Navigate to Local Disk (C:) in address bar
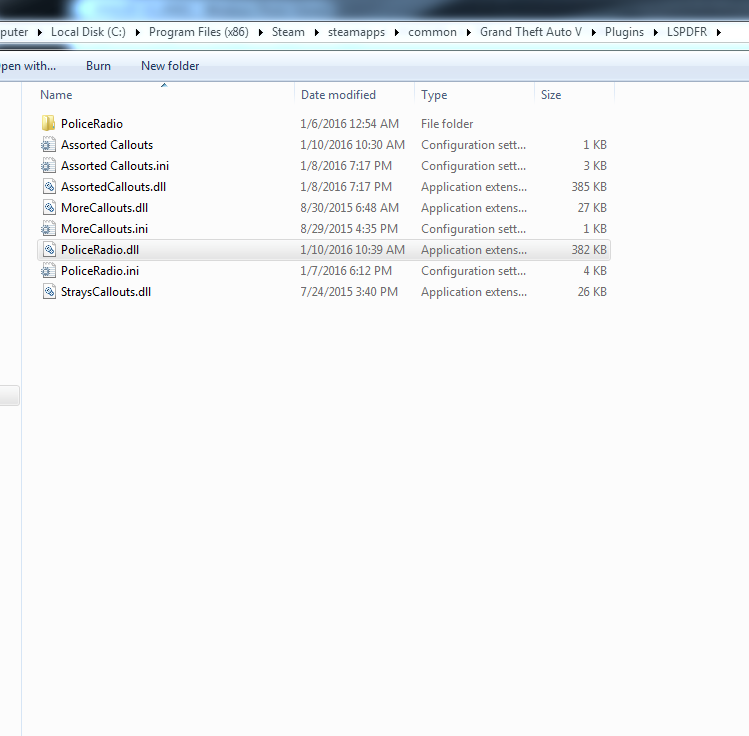 pos(88,32)
